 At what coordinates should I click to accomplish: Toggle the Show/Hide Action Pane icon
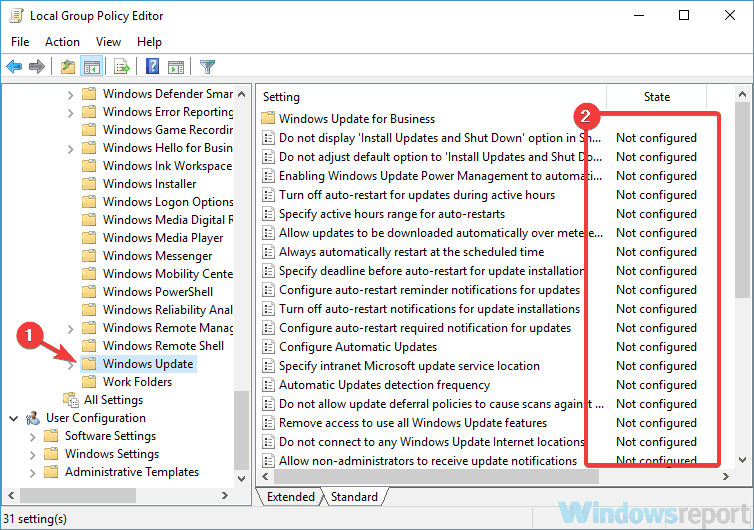pos(176,67)
